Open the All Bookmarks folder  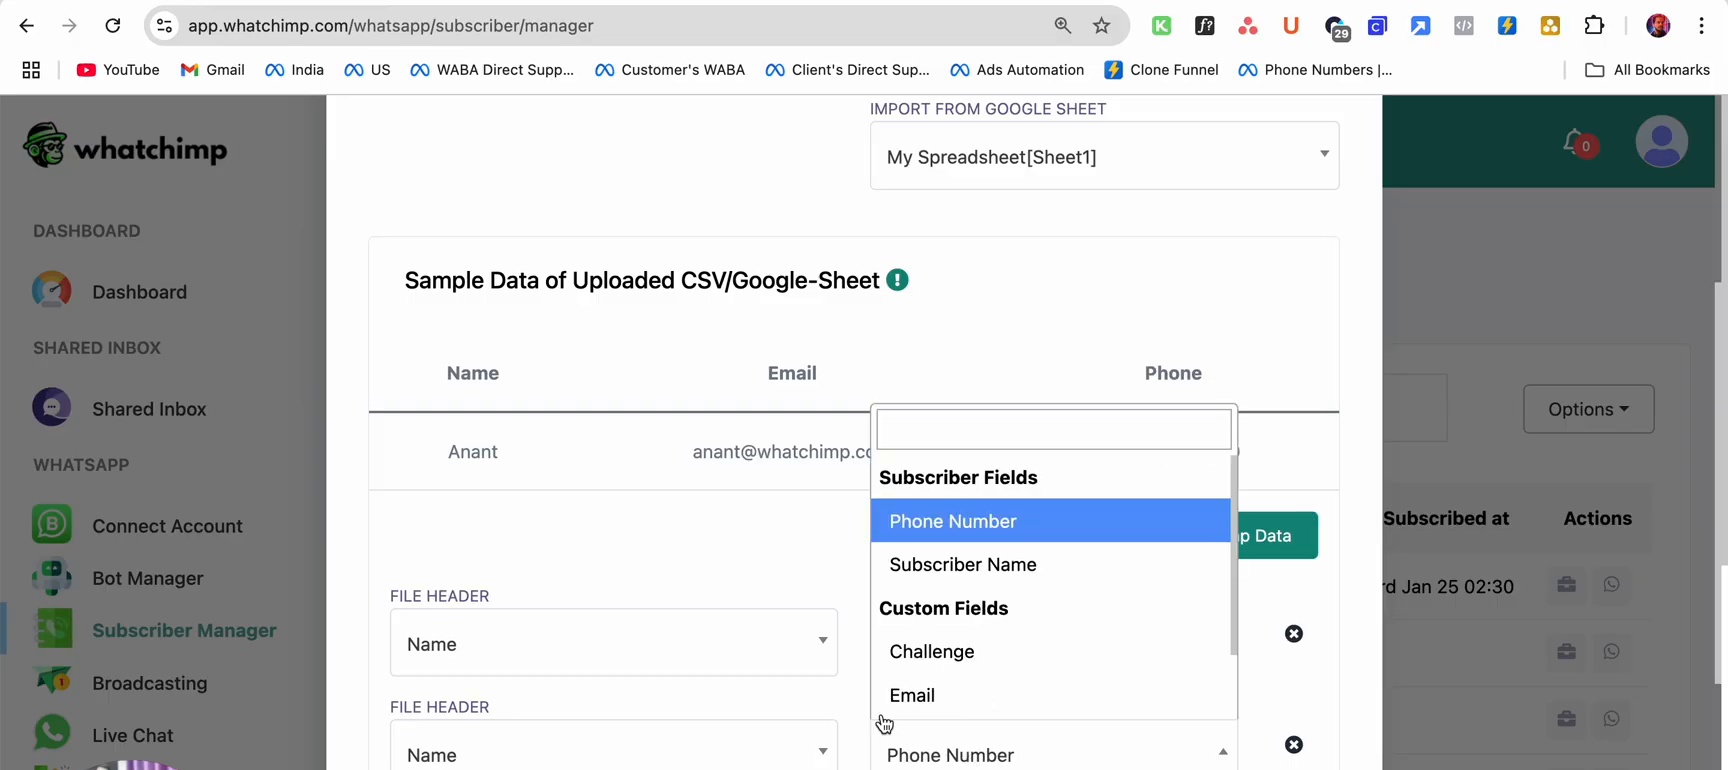click(x=1647, y=70)
